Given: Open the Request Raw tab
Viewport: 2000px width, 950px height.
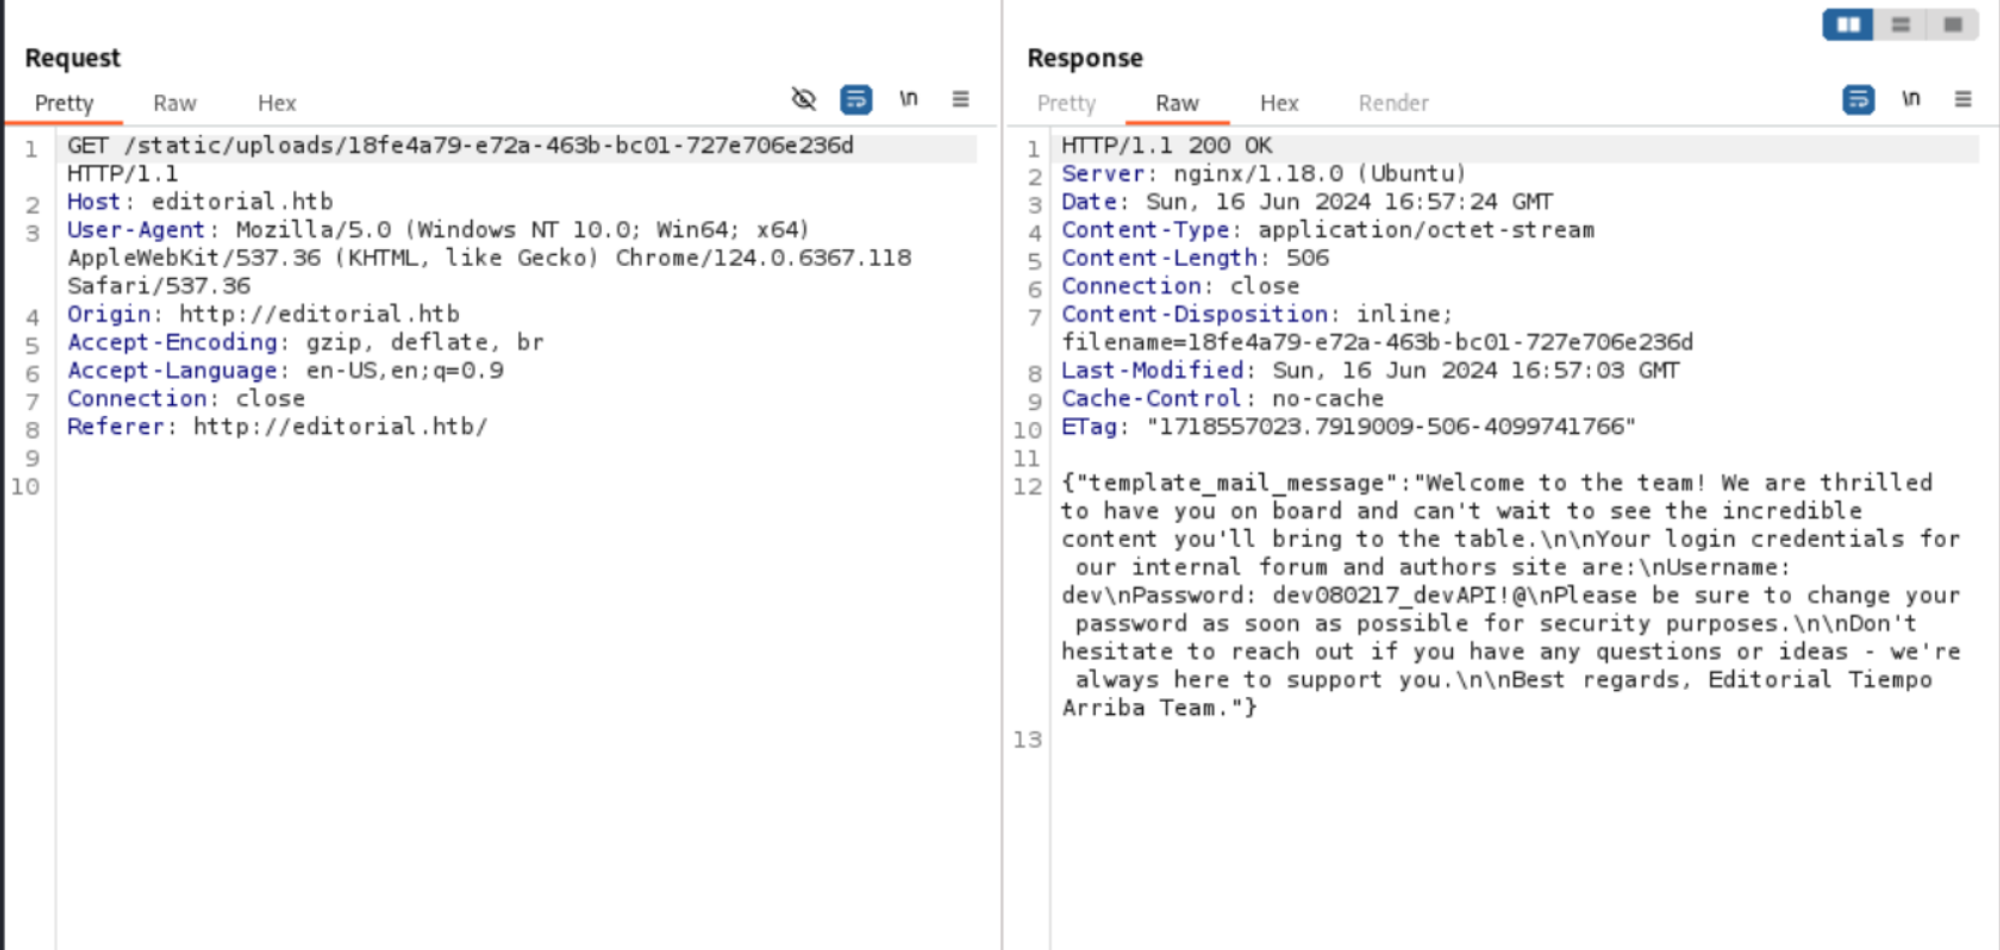Looking at the screenshot, I should tap(175, 103).
